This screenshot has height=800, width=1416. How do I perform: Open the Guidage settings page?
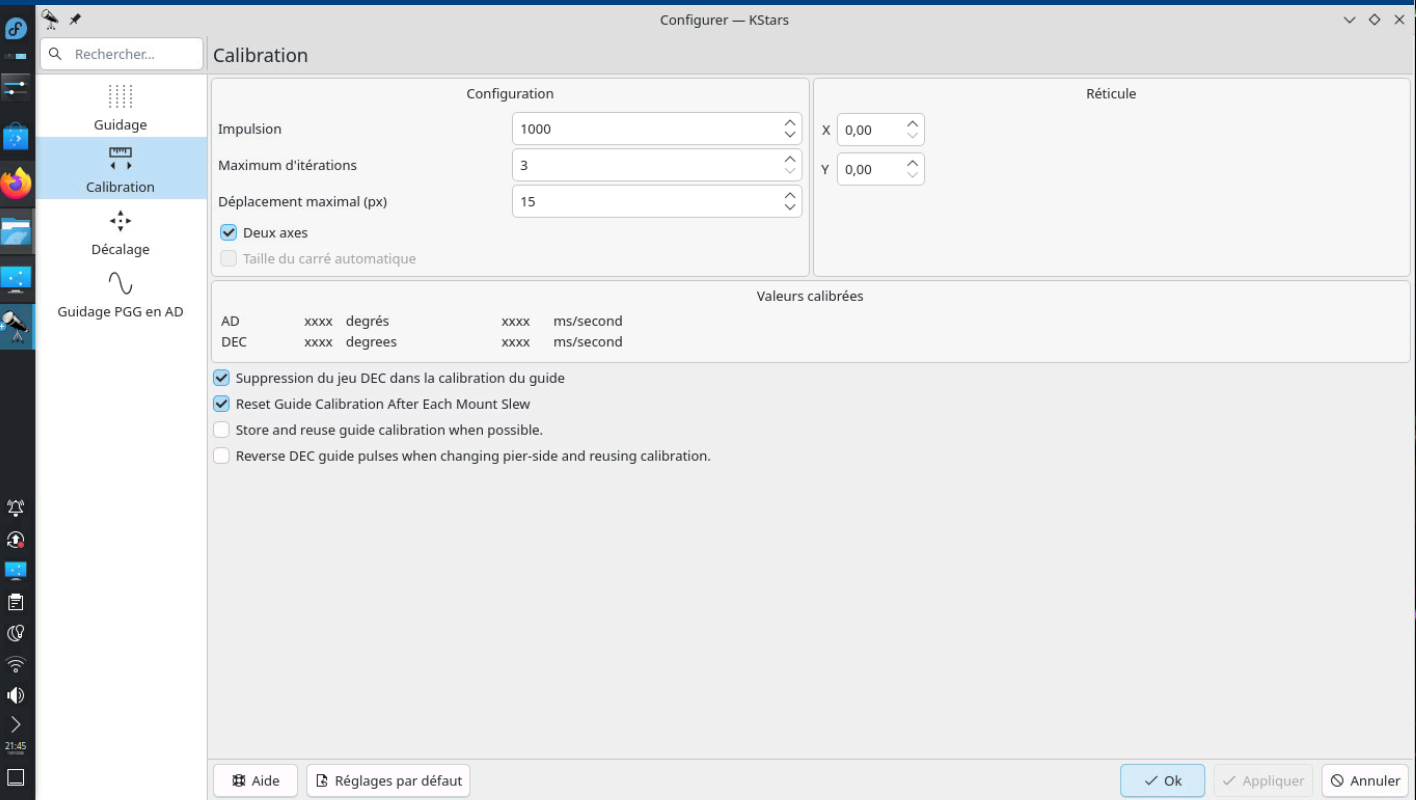120,107
